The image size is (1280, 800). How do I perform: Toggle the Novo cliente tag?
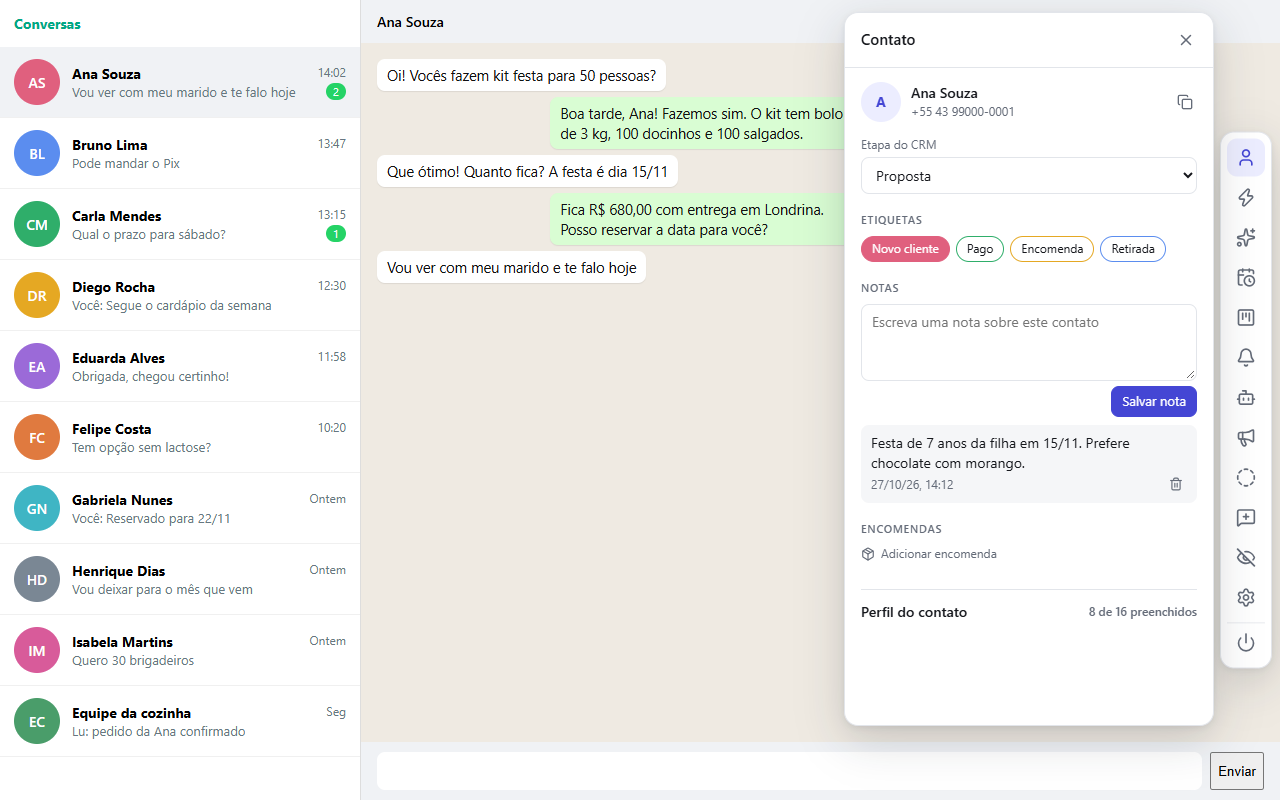tap(905, 249)
